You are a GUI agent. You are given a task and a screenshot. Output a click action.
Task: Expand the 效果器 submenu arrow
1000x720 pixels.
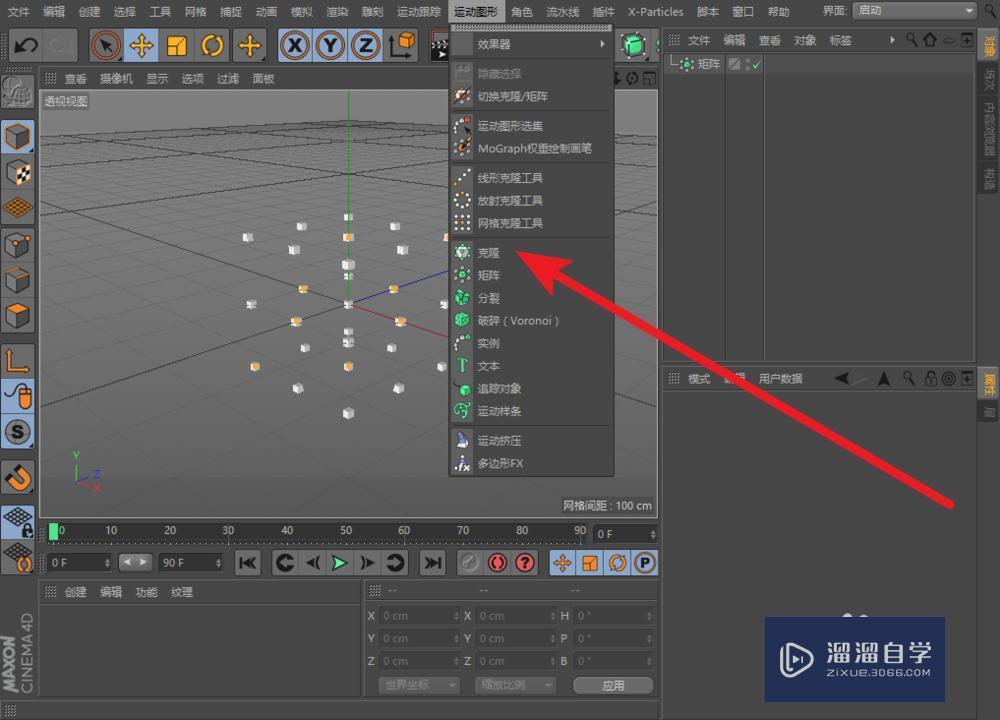point(602,44)
